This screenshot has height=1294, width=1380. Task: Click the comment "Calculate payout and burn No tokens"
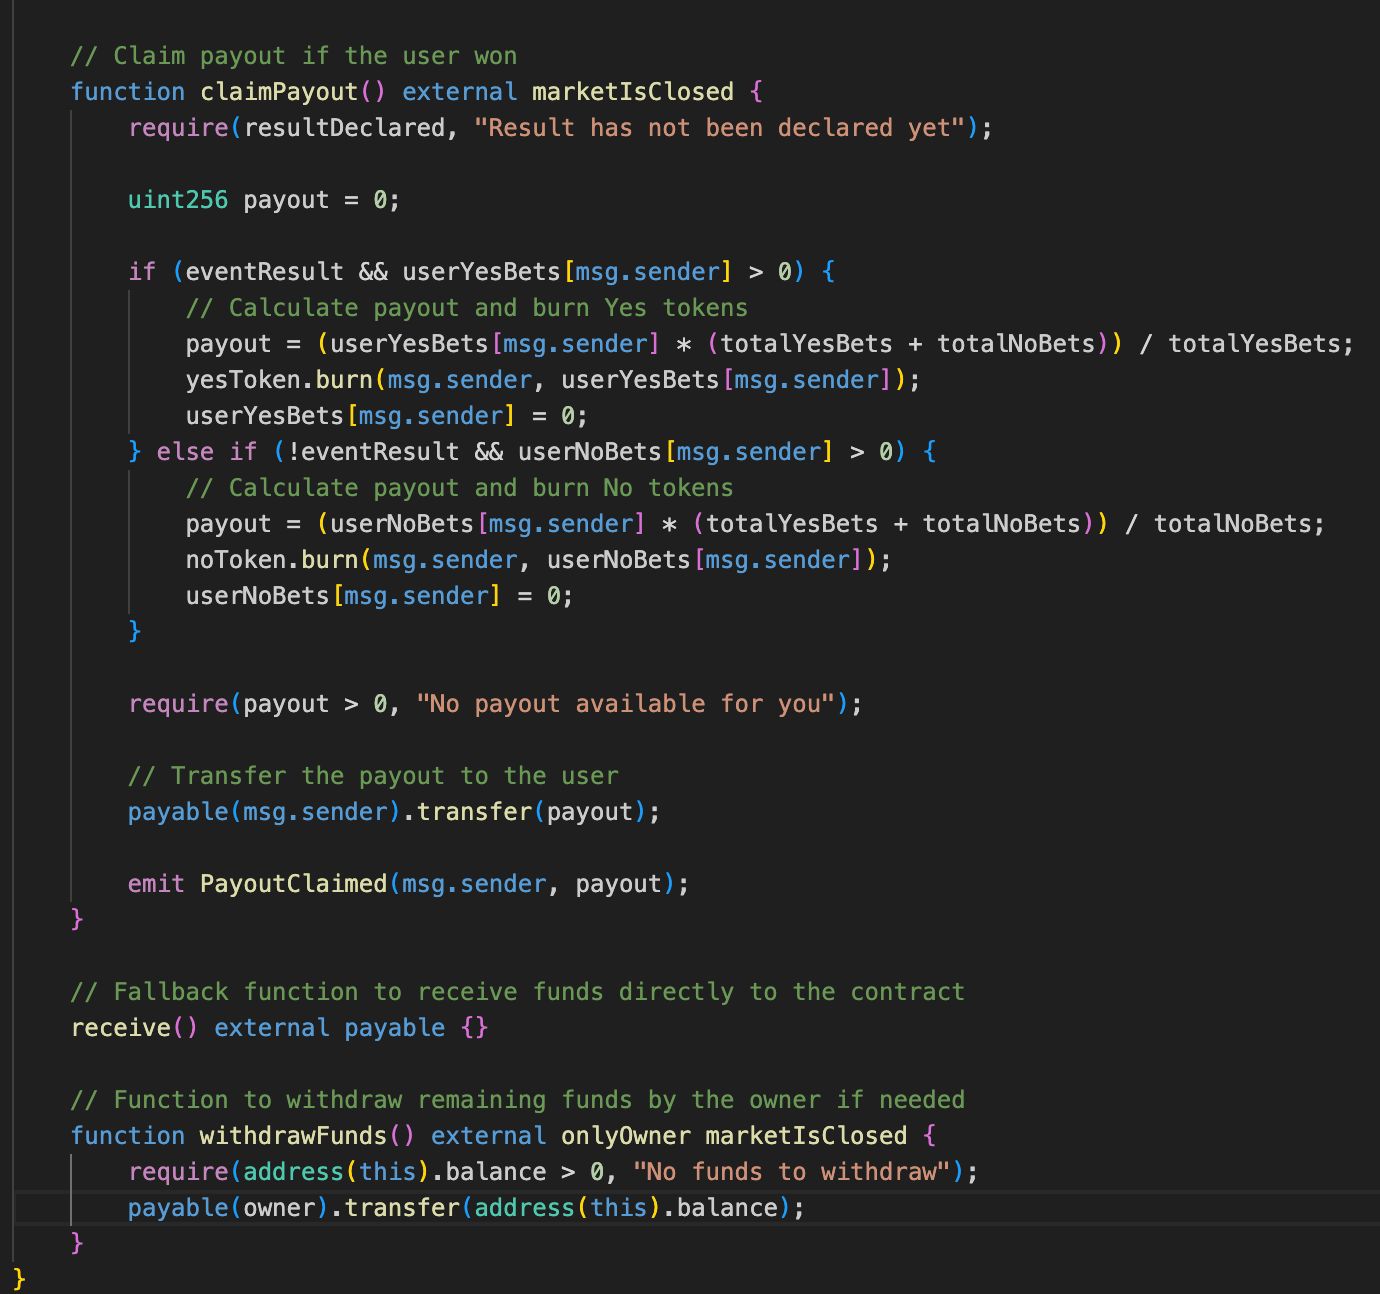(x=460, y=488)
